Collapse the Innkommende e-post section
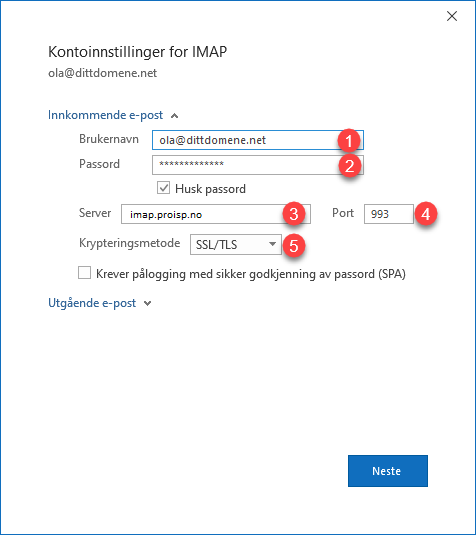Viewport: 476px width, 535px height. click(105, 115)
